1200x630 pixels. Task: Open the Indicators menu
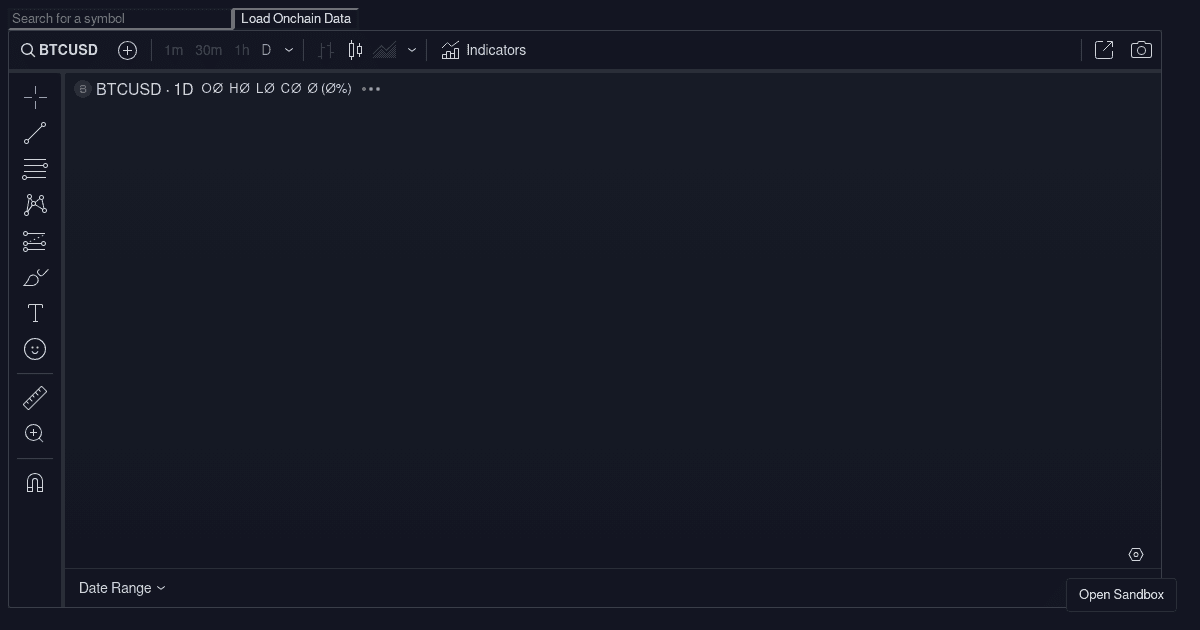483,50
